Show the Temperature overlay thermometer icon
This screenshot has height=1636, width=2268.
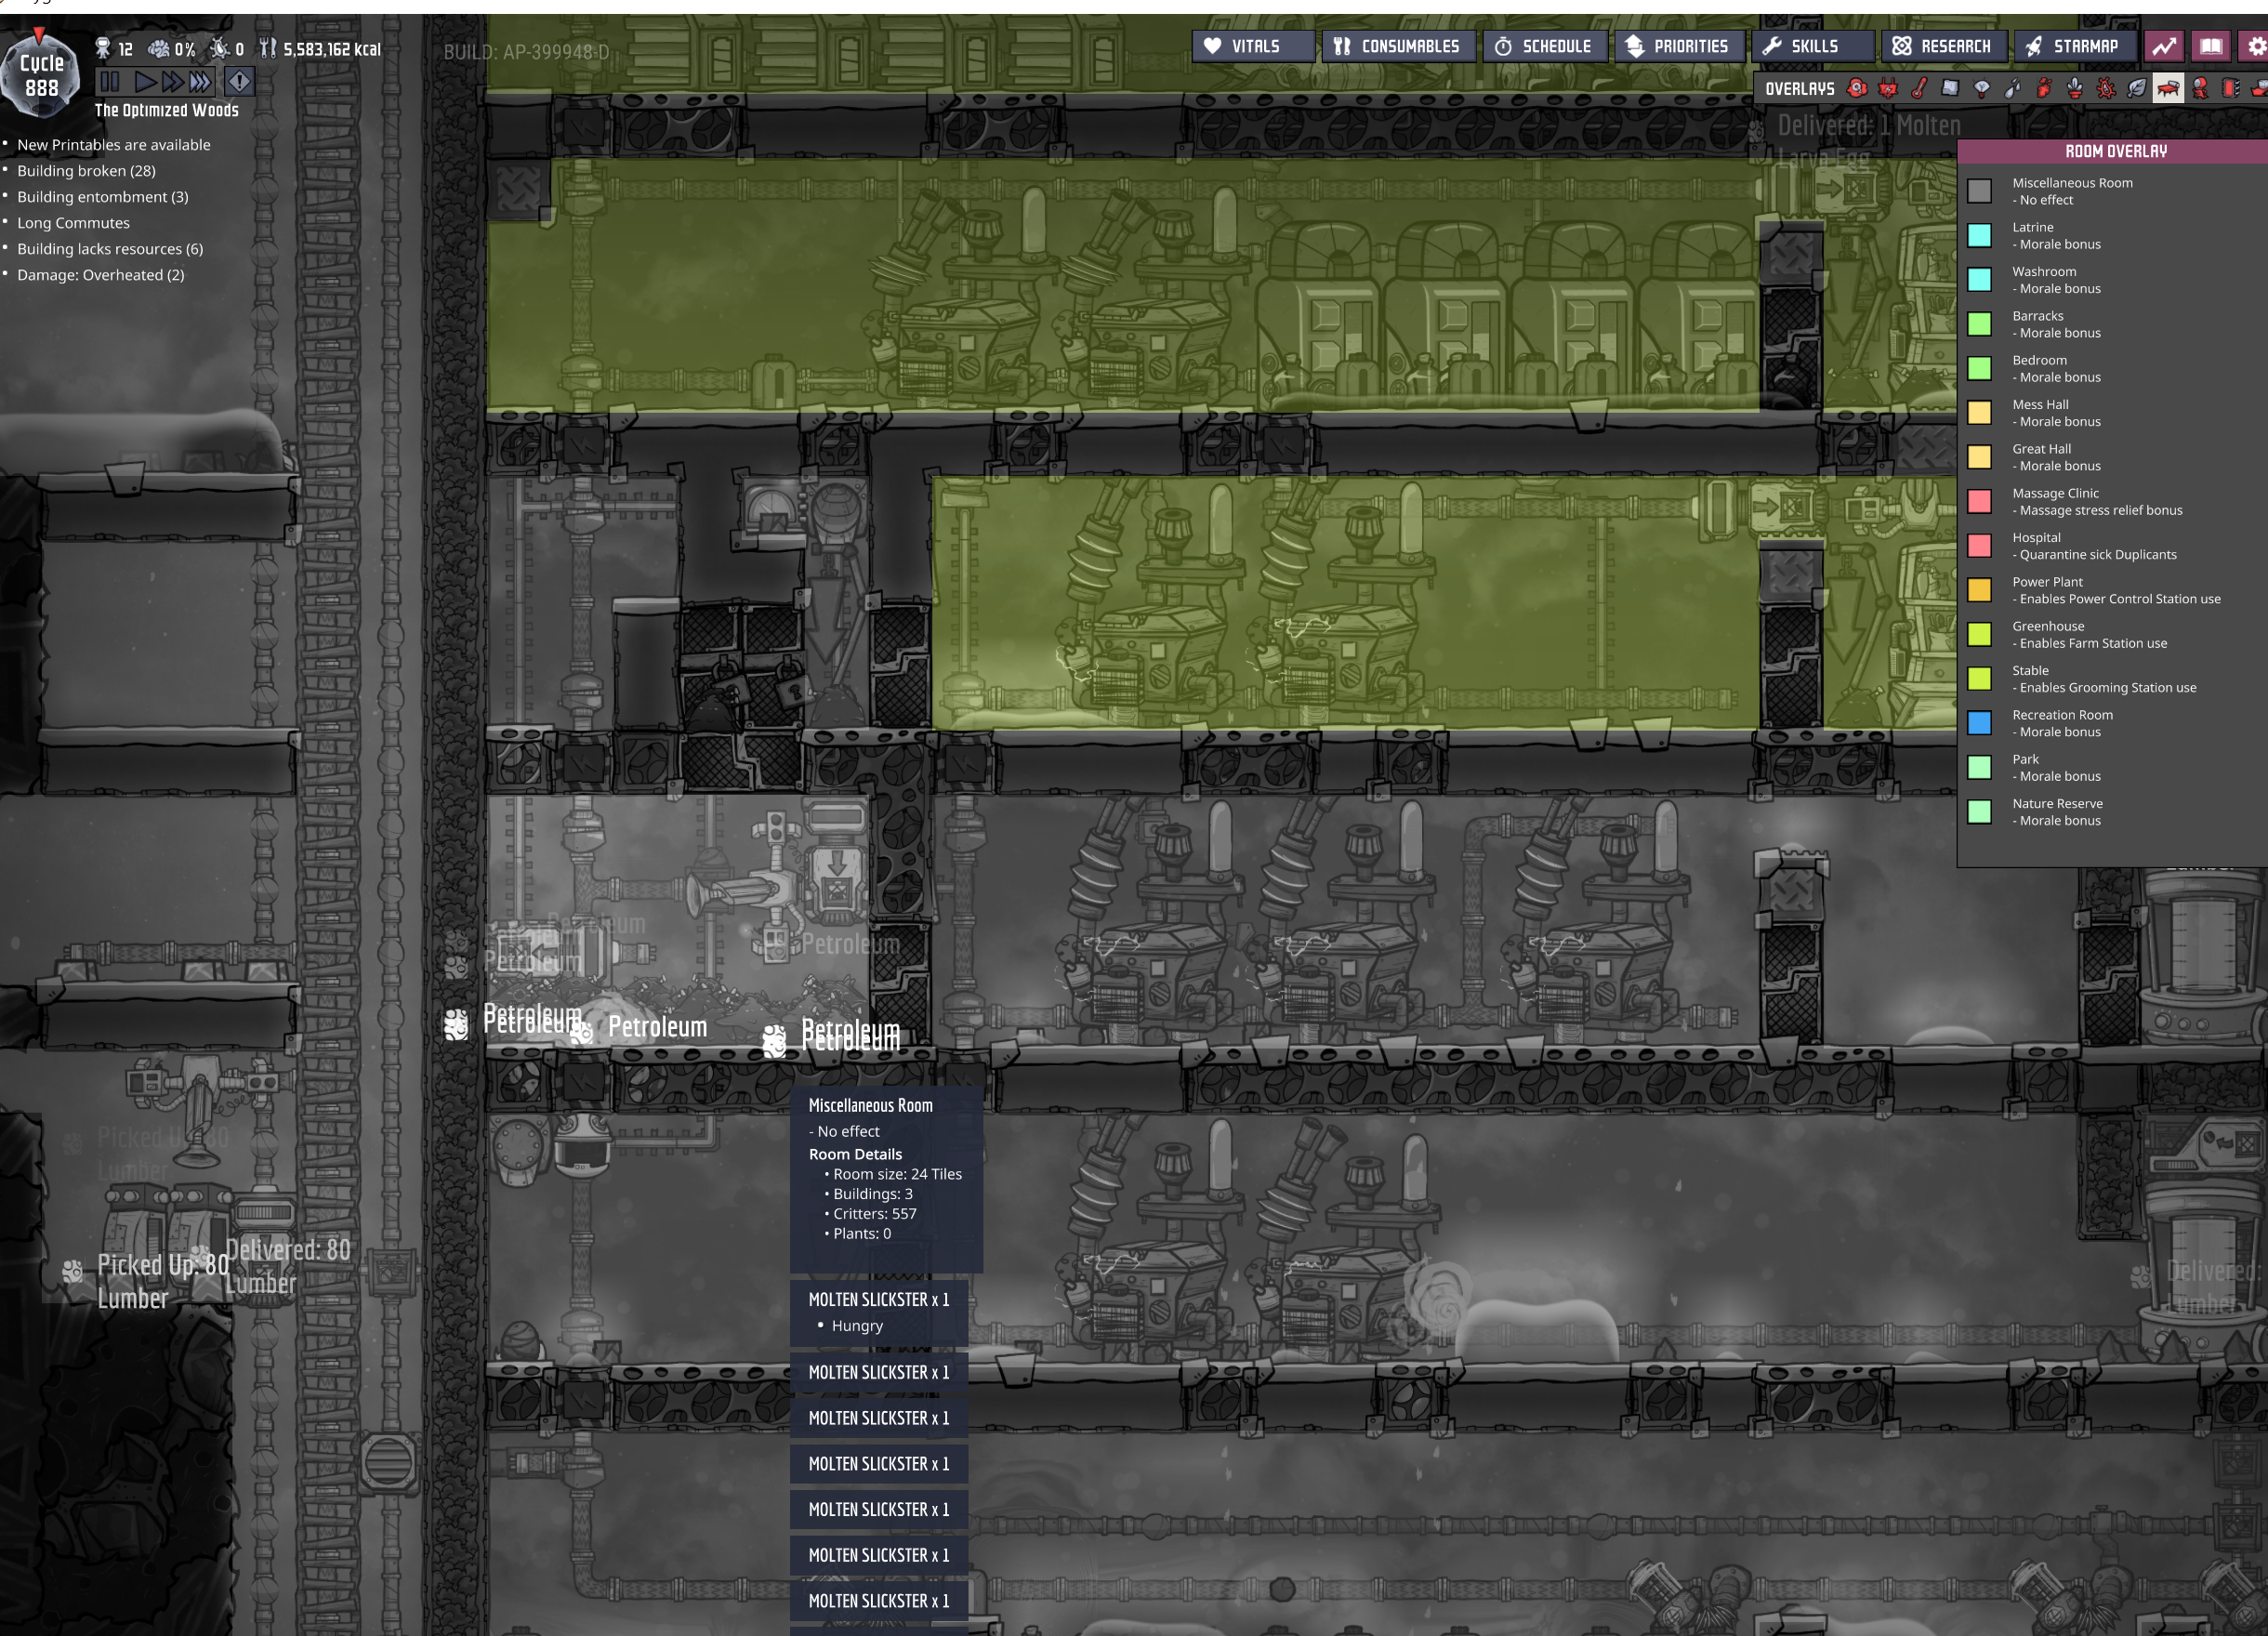pyautogui.click(x=1920, y=89)
